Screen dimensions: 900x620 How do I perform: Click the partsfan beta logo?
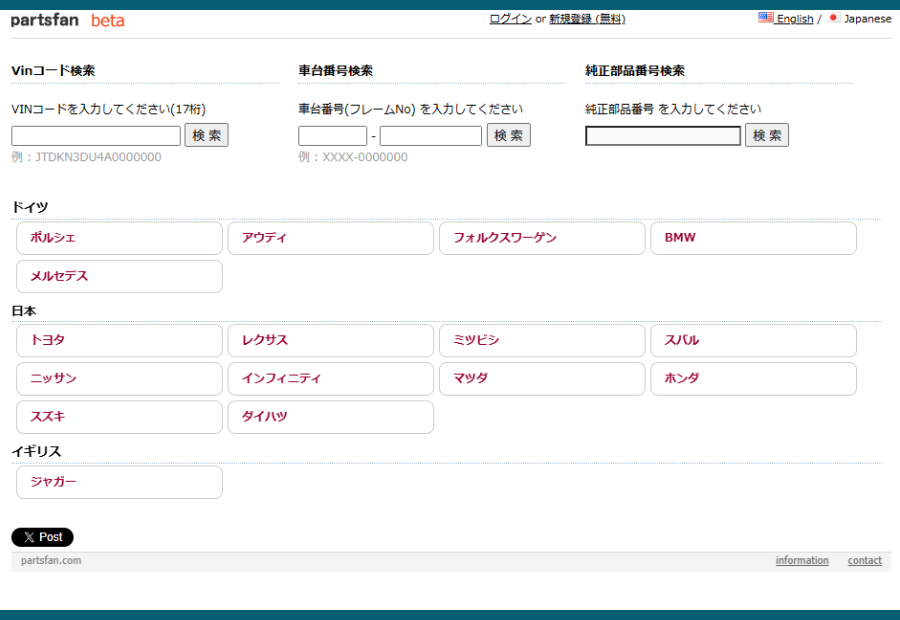point(67,20)
